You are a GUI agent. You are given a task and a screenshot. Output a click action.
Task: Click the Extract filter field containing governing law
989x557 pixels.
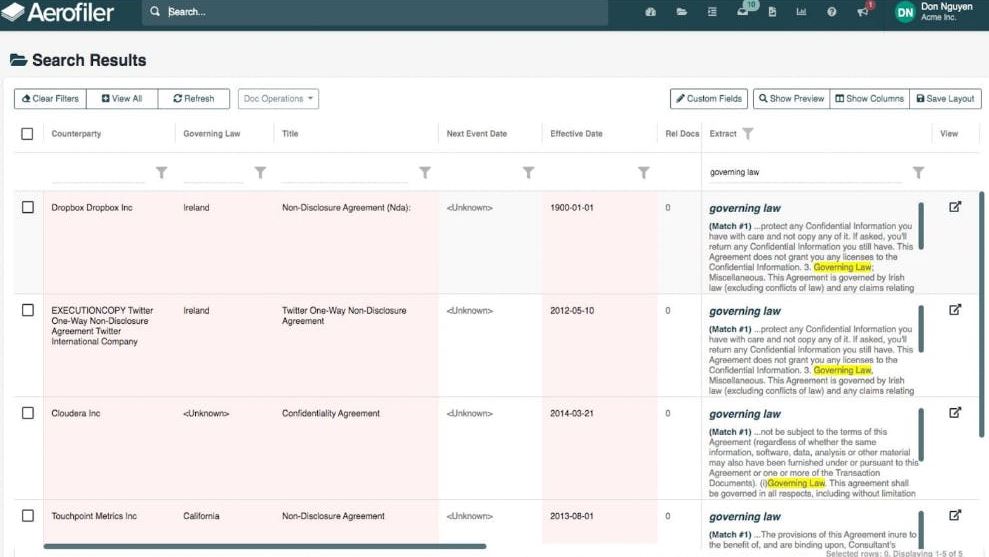click(x=805, y=172)
